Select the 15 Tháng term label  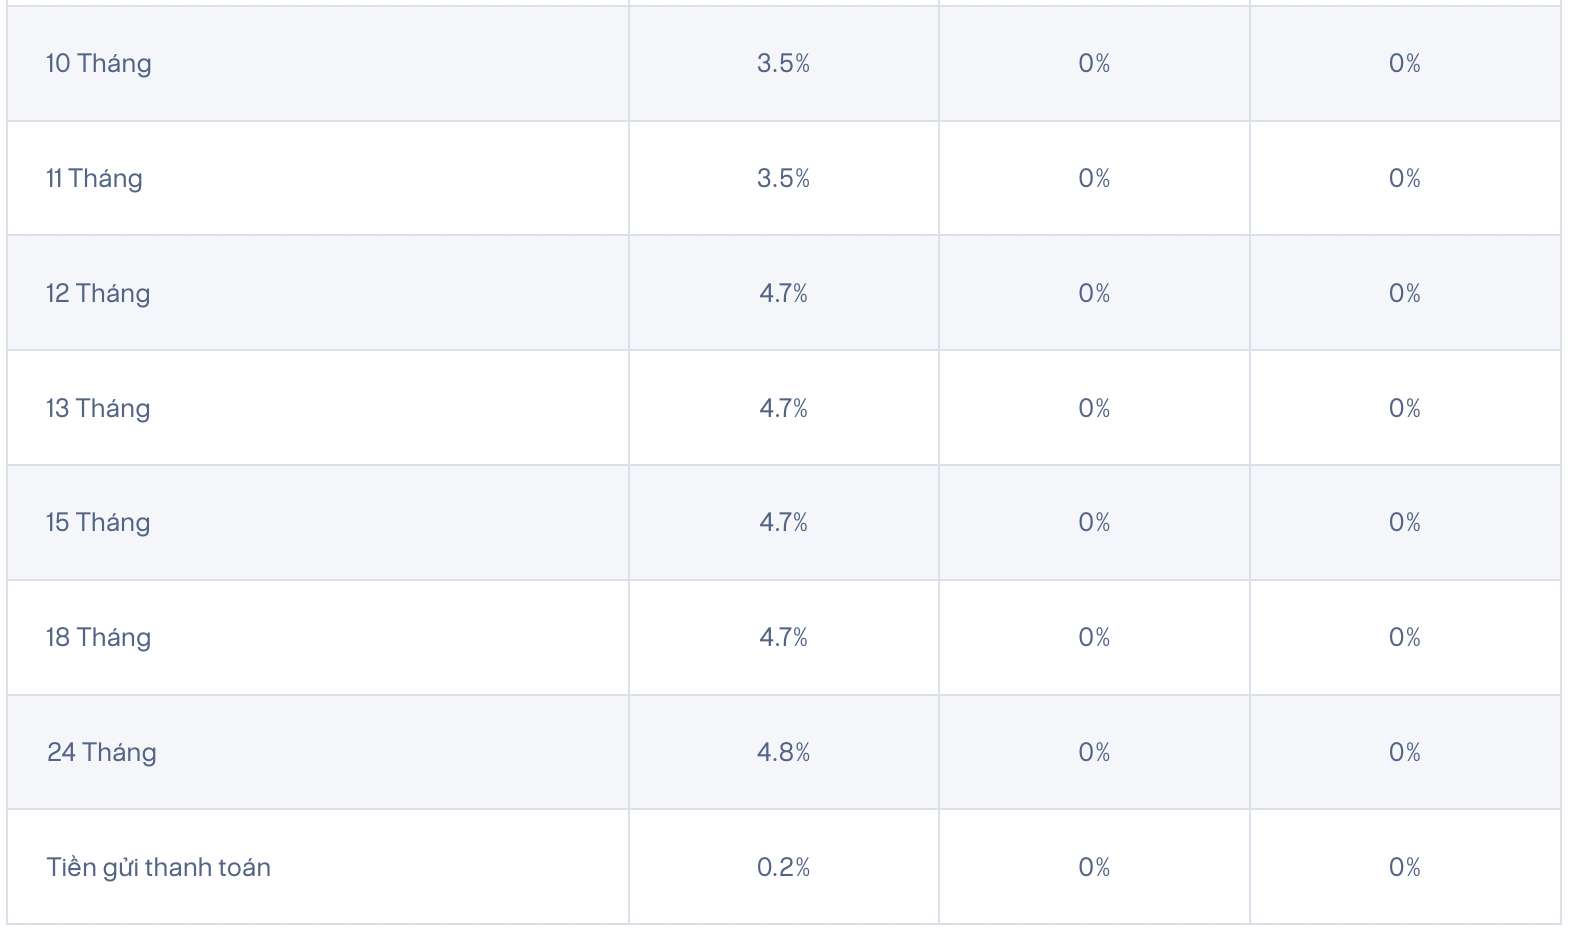coord(98,523)
